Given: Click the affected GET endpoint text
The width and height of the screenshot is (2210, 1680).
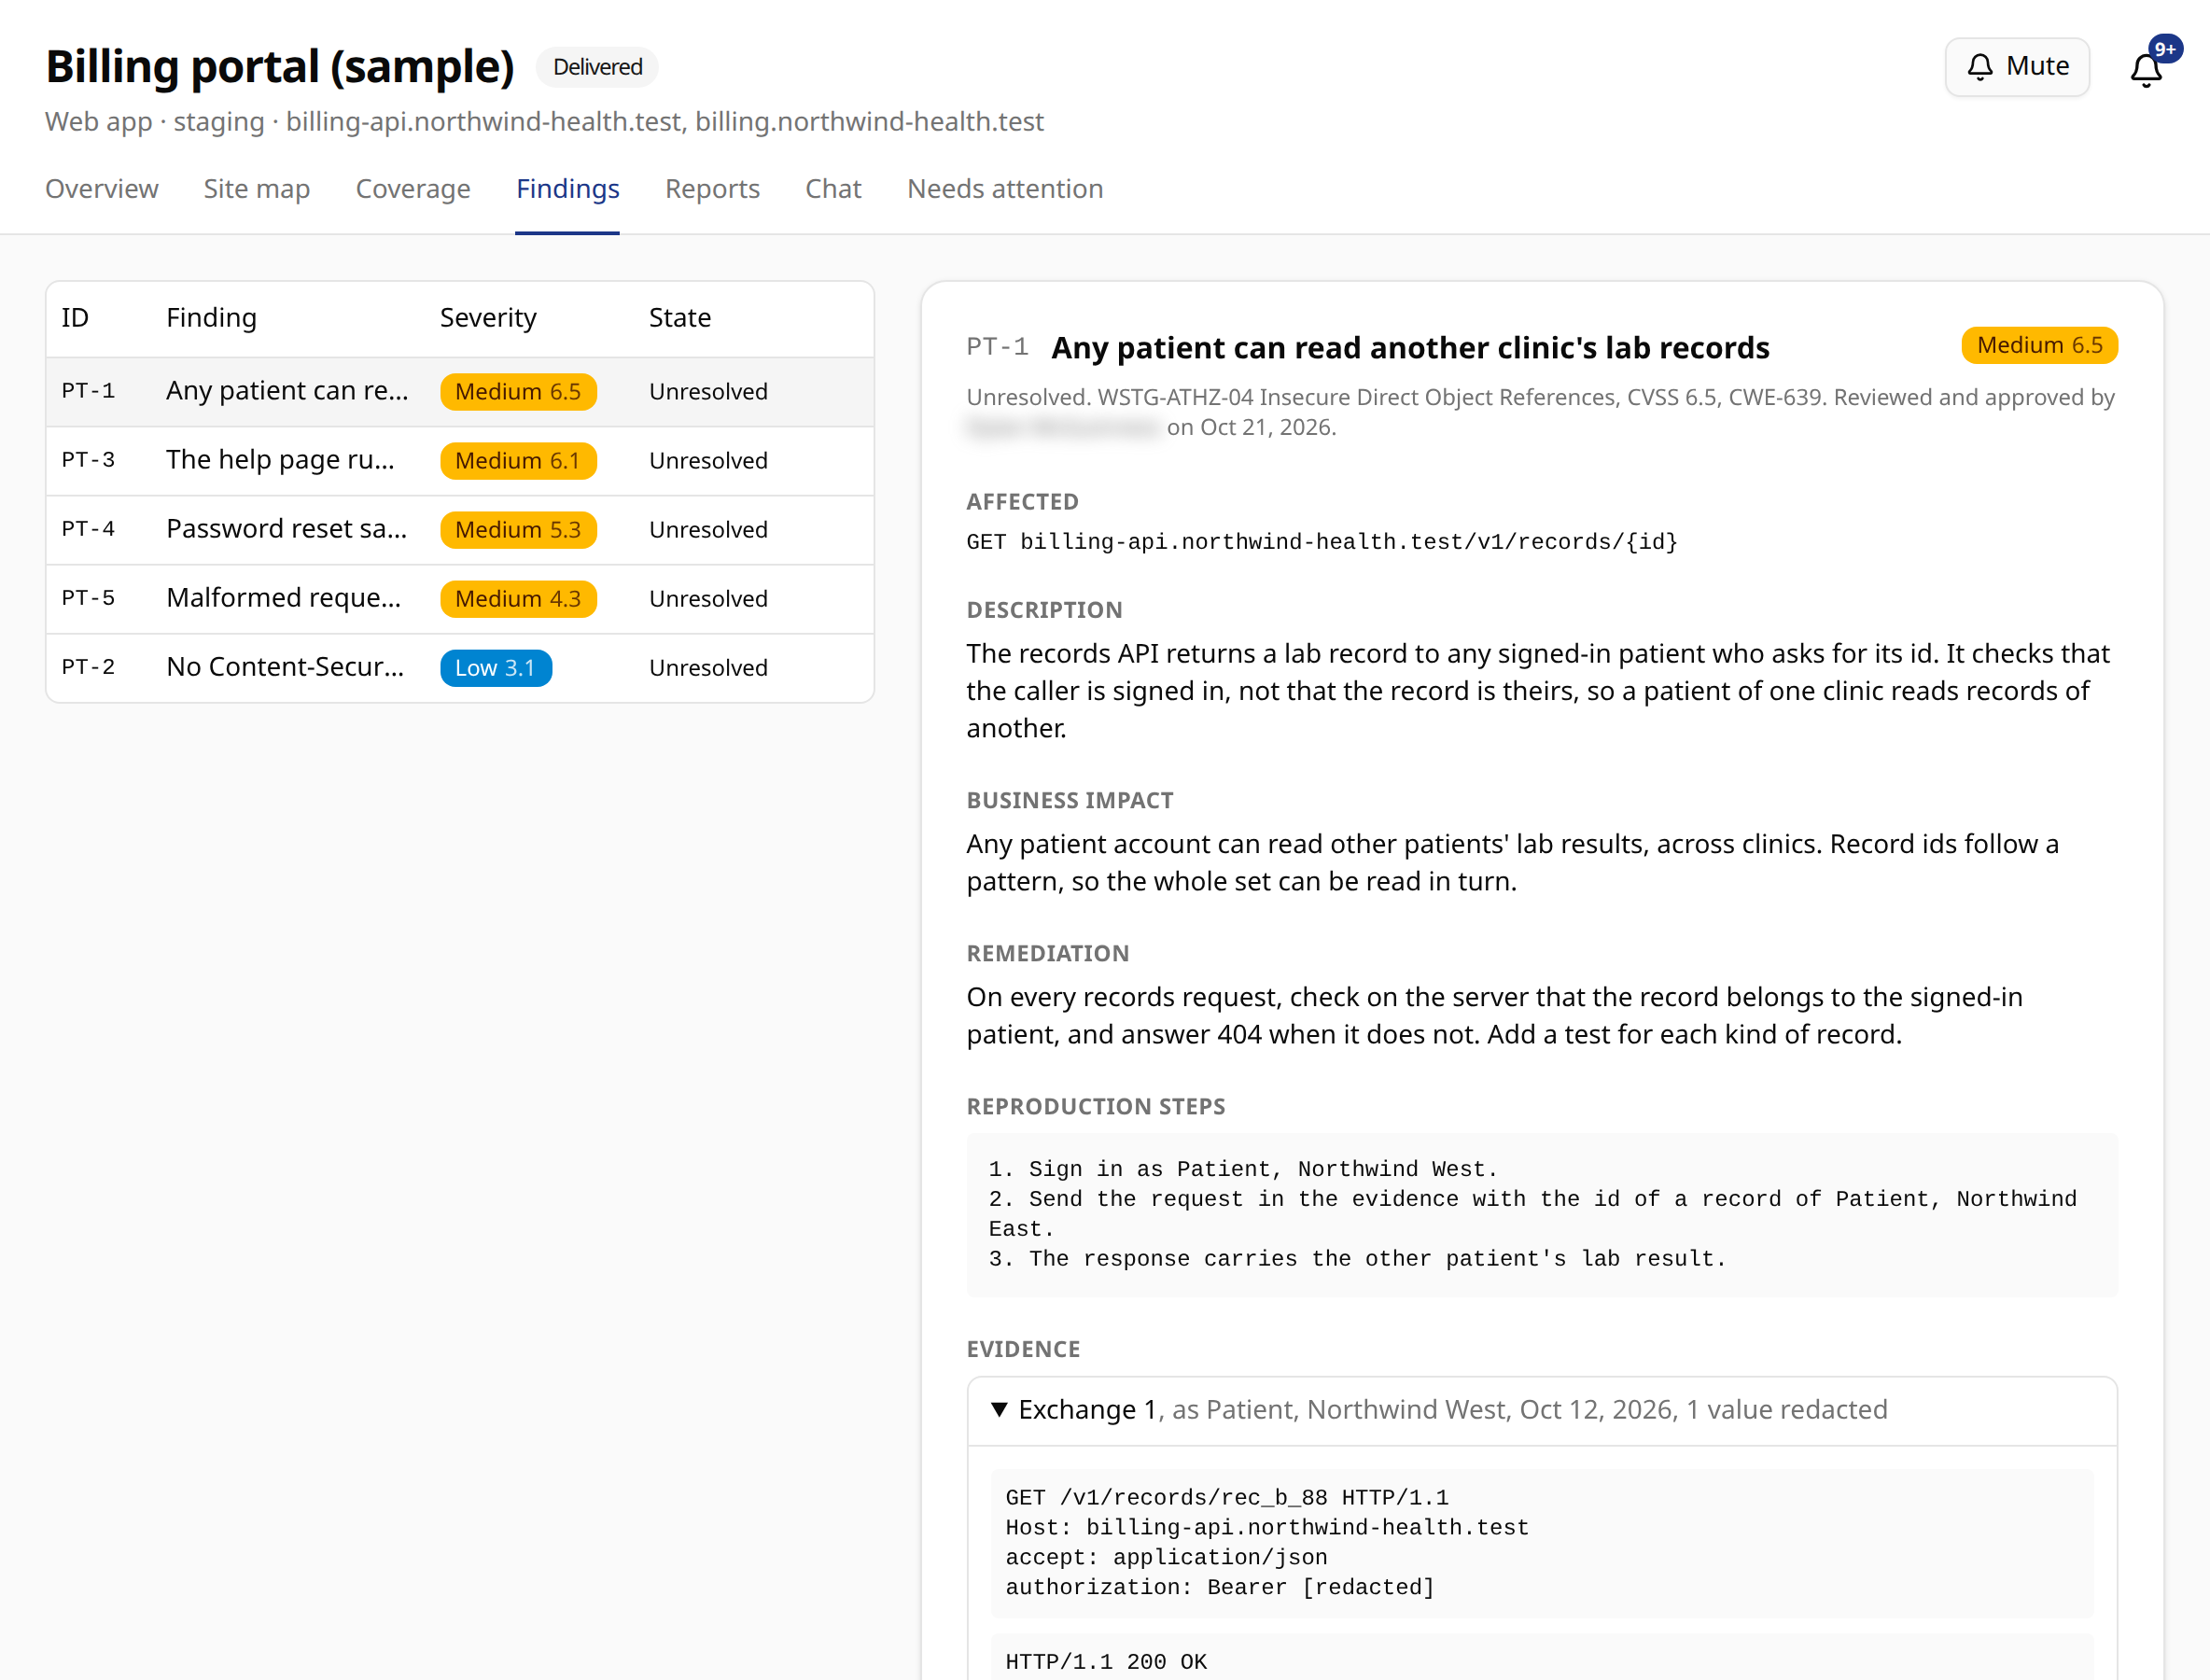Looking at the screenshot, I should coord(1321,542).
